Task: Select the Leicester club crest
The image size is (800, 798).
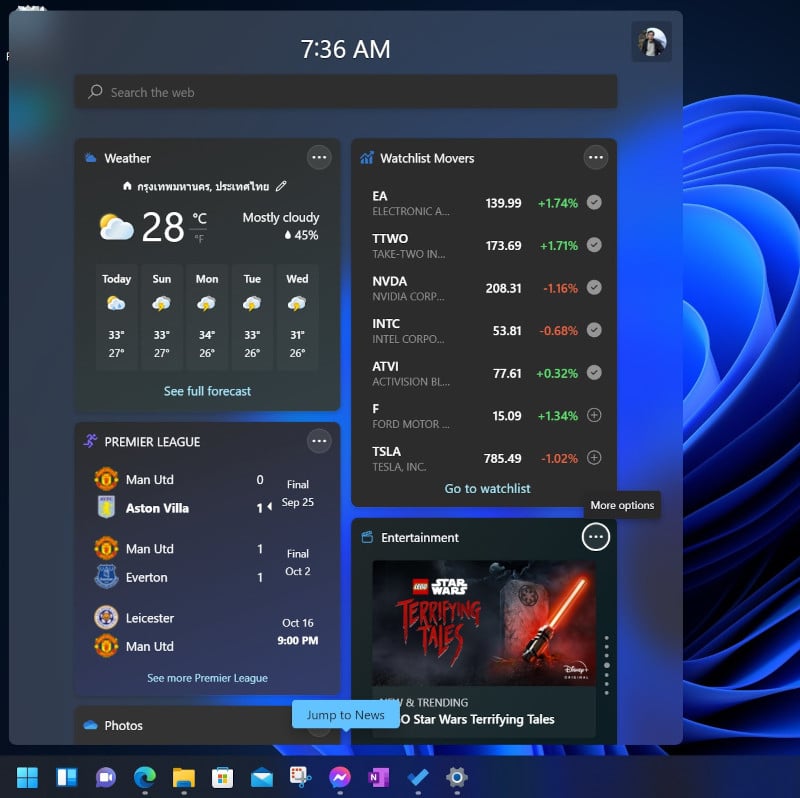Action: click(106, 617)
